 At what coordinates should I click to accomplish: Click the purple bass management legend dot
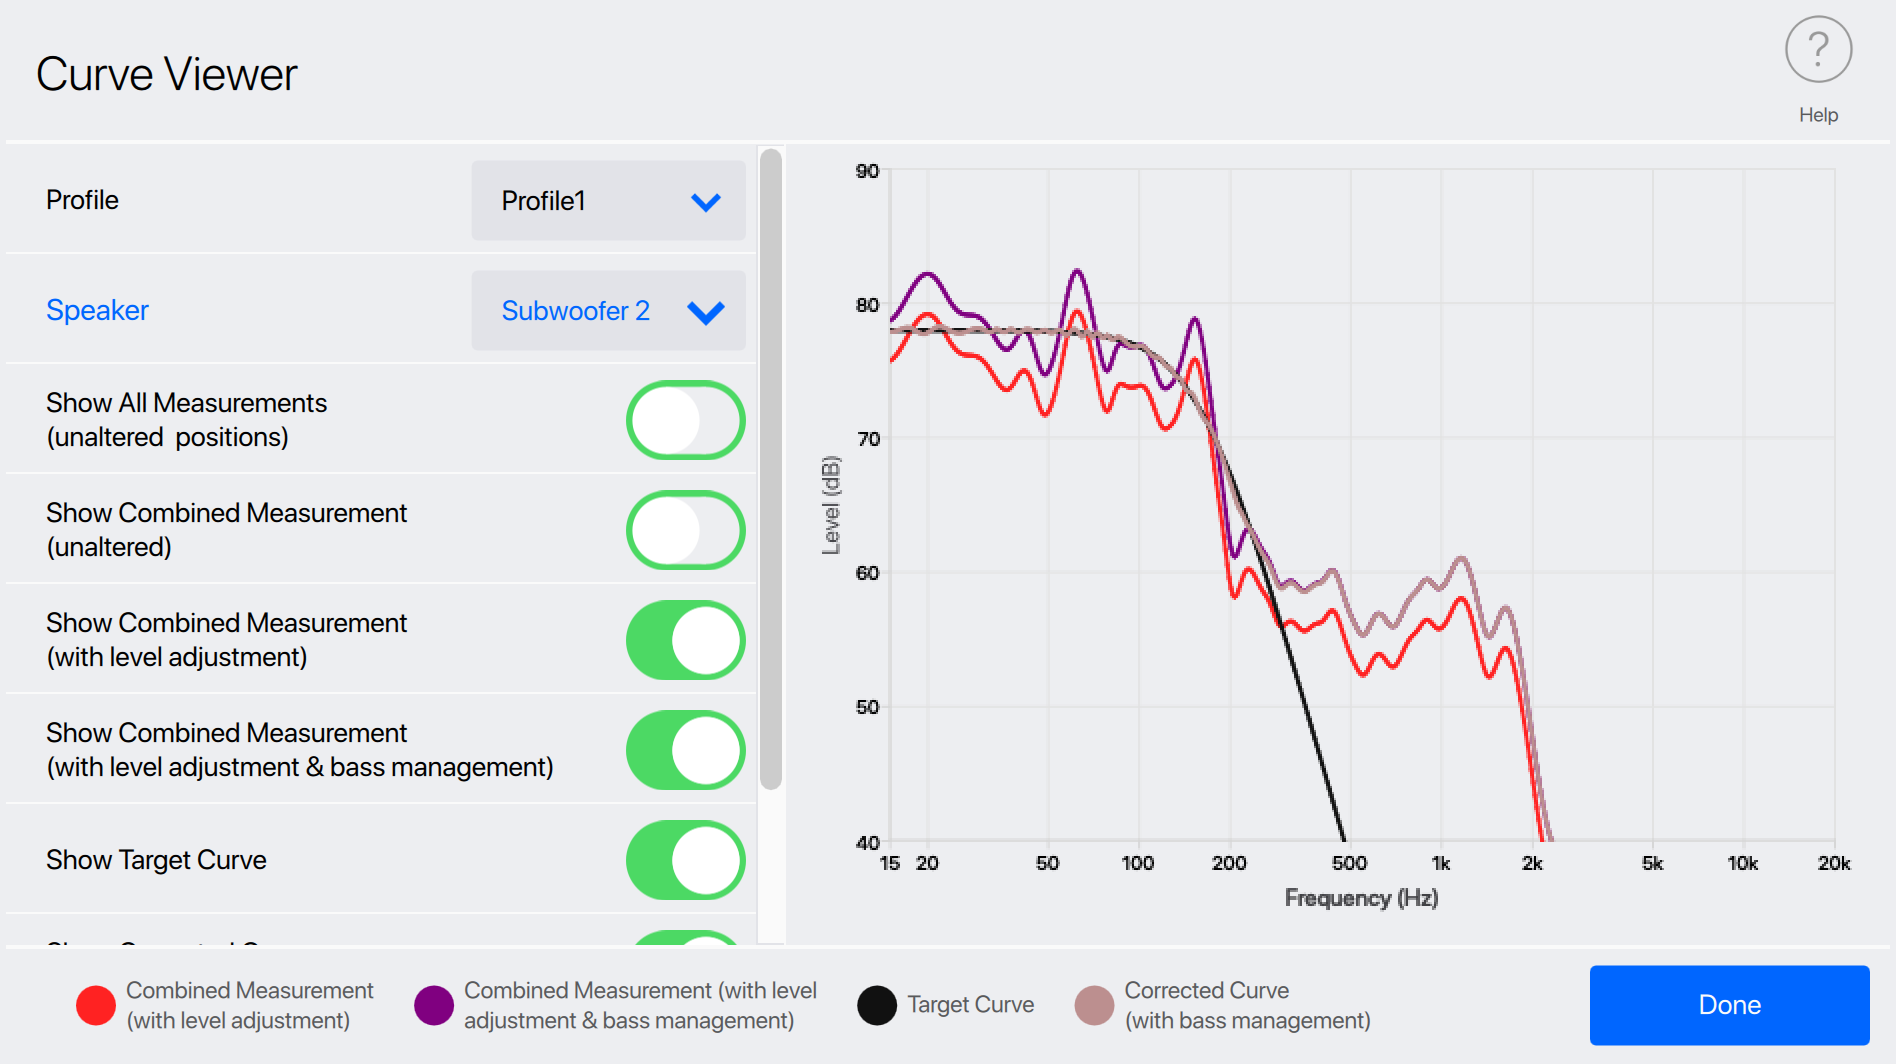pyautogui.click(x=434, y=1005)
